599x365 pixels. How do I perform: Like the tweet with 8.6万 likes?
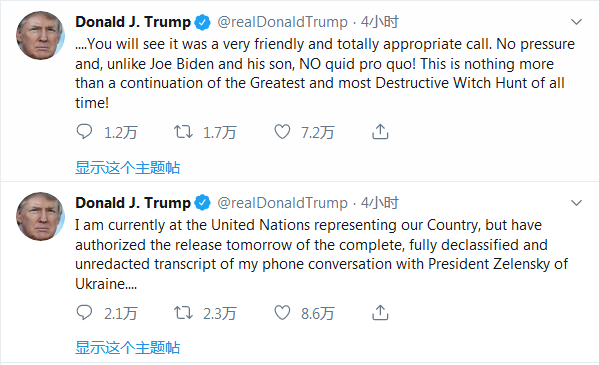point(282,313)
